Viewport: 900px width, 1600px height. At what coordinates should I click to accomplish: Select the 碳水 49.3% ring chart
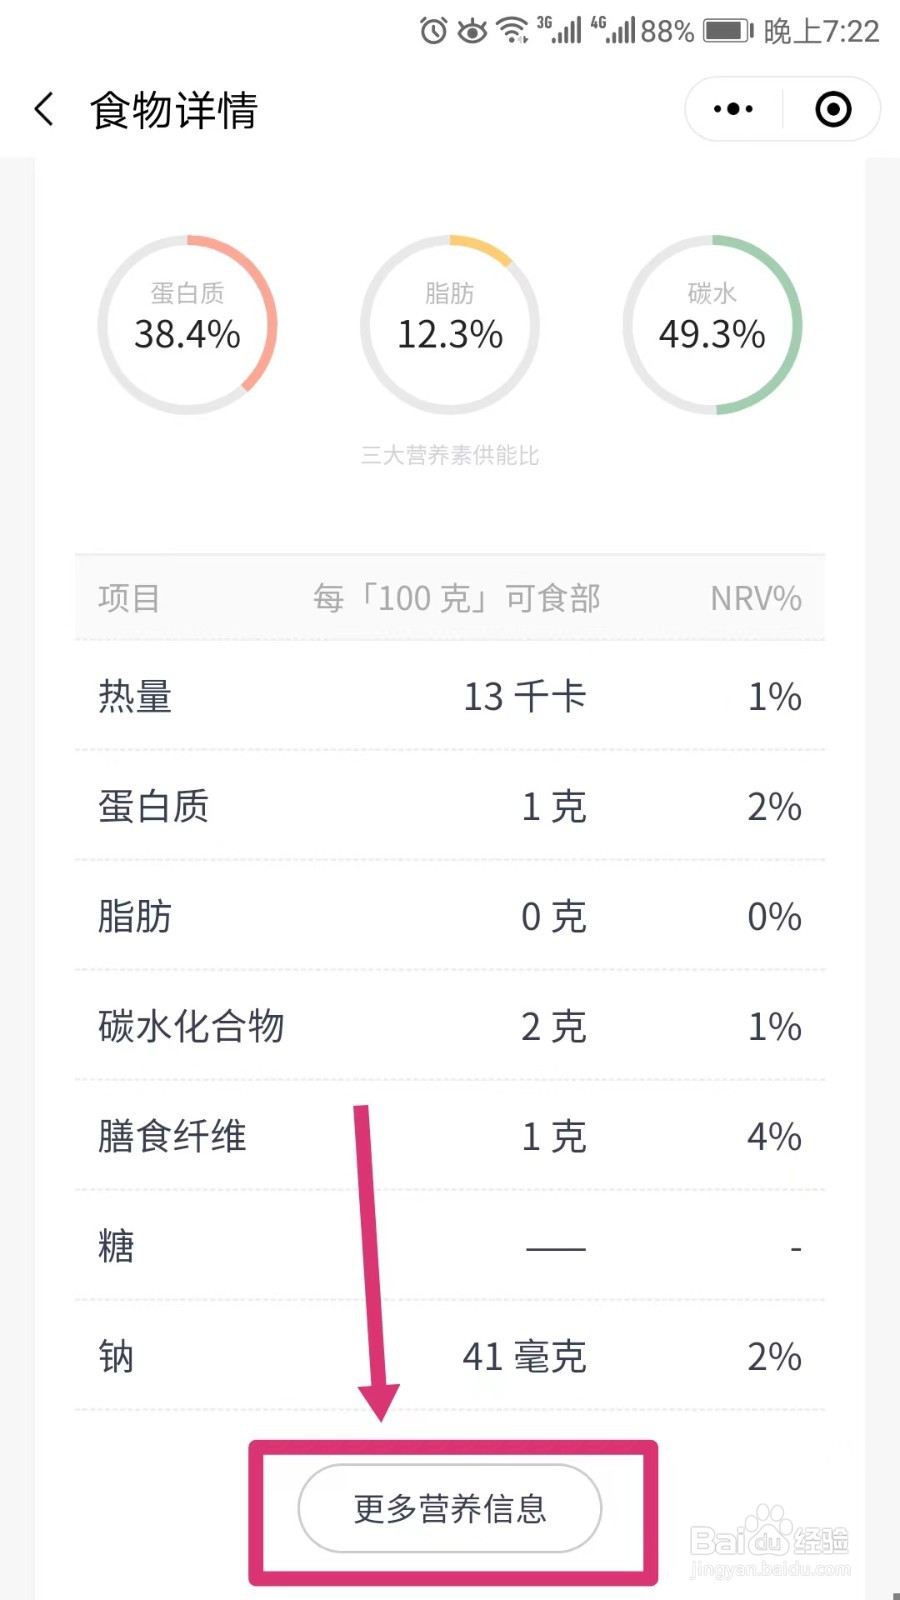pyautogui.click(x=713, y=325)
